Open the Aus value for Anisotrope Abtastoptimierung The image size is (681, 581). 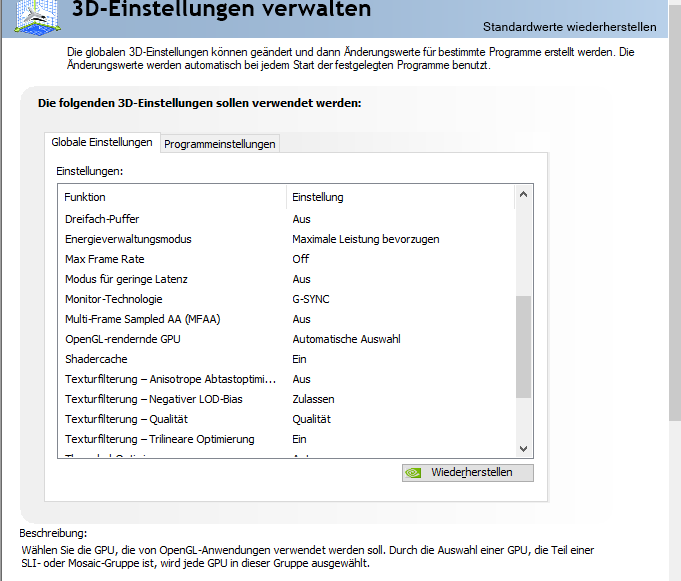coord(301,379)
